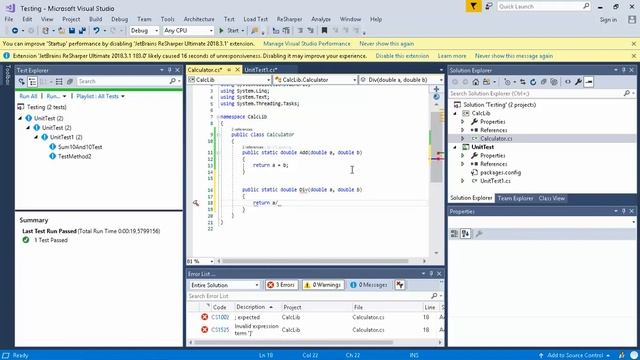Click the Toolbox sidebar tab

(x=7, y=75)
